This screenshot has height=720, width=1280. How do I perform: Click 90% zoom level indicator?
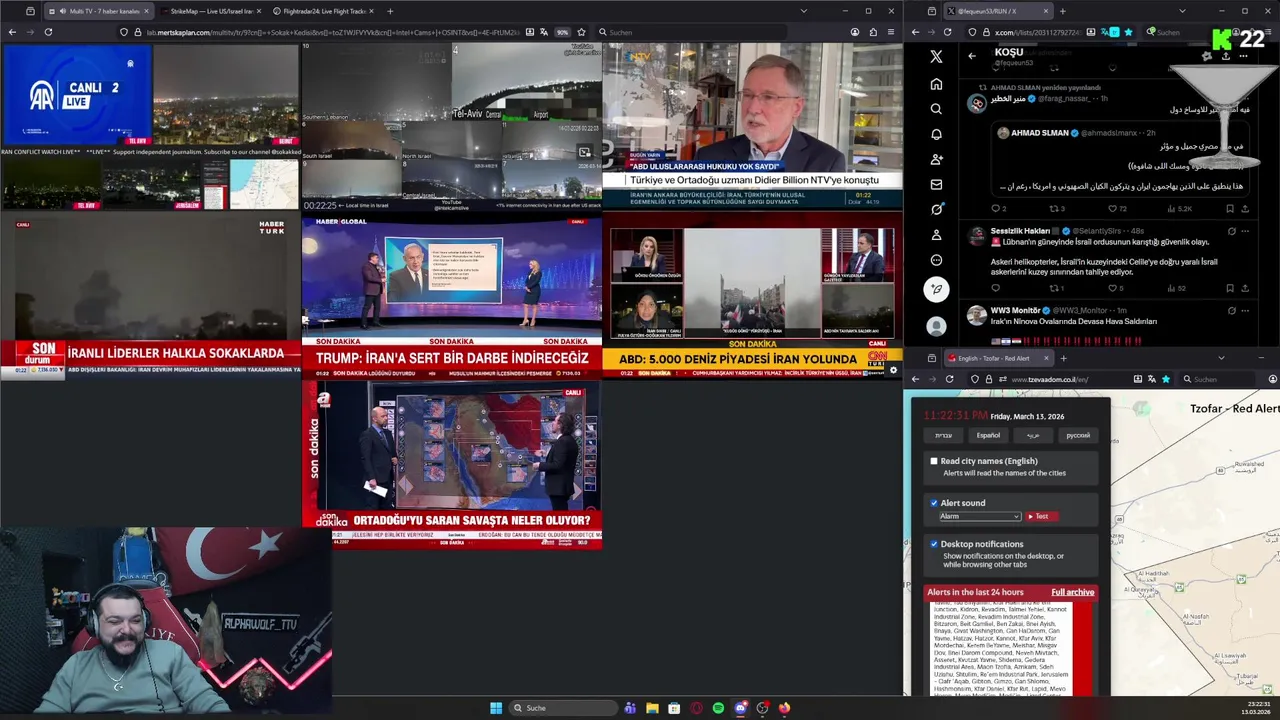coord(562,32)
